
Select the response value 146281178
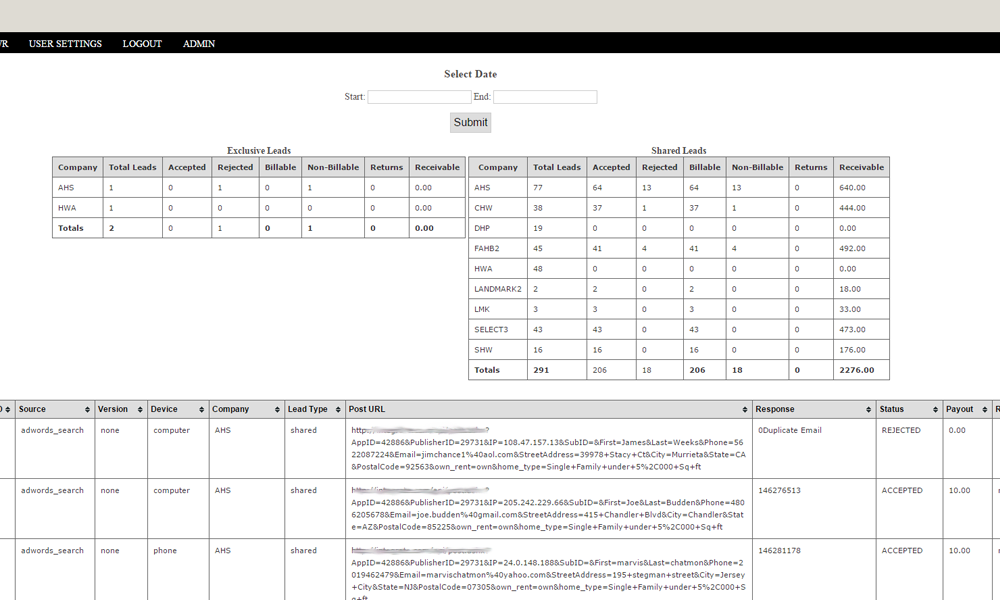pos(779,550)
